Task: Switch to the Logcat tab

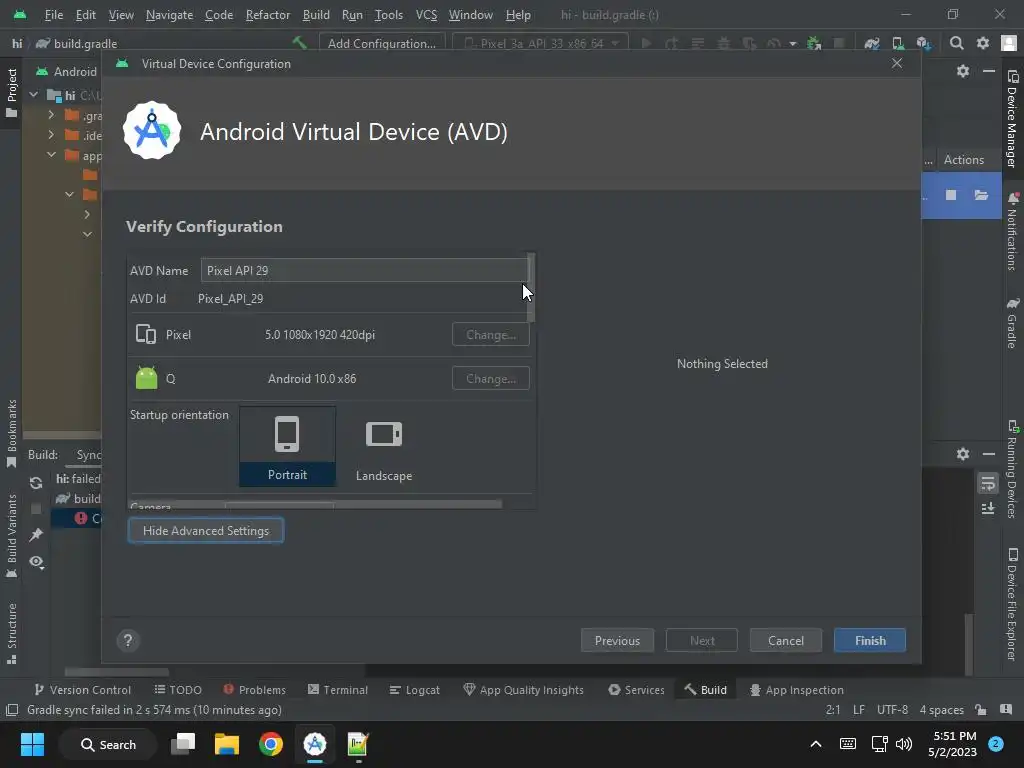Action: pyautogui.click(x=415, y=690)
